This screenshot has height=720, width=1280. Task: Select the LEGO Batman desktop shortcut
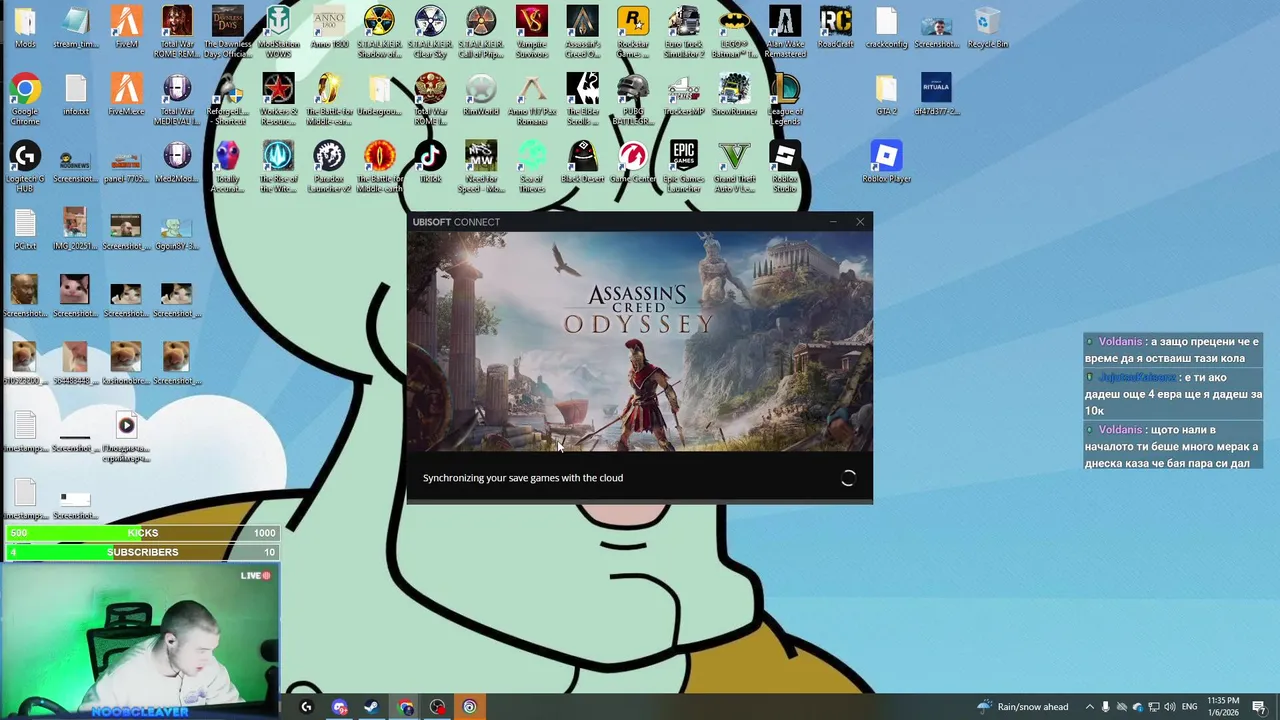[734, 32]
